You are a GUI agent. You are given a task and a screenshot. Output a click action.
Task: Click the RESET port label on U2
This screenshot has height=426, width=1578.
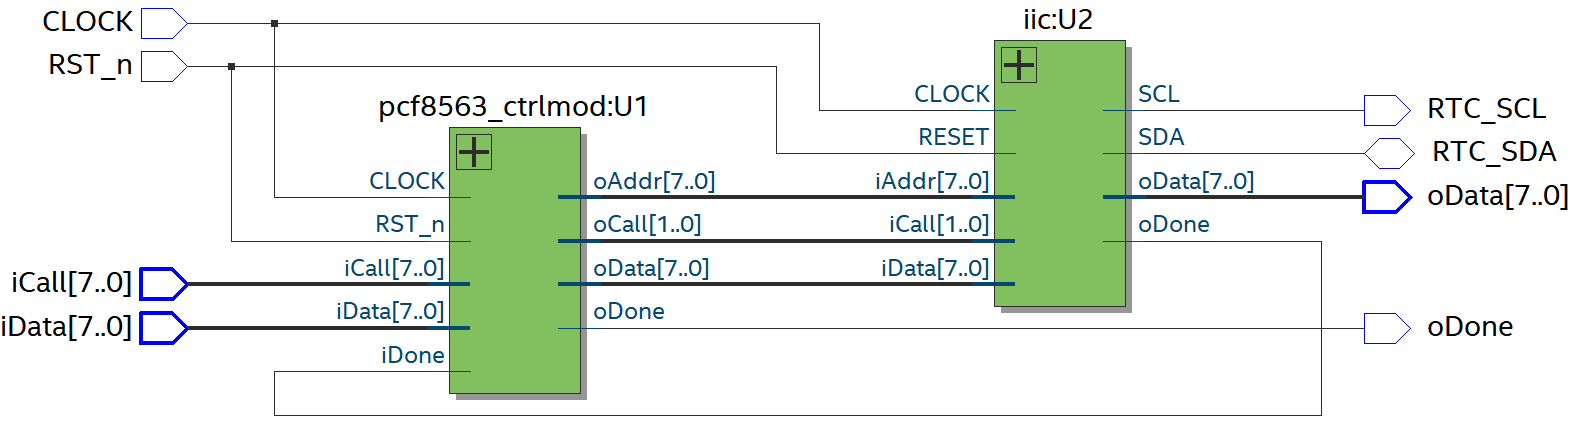(953, 138)
